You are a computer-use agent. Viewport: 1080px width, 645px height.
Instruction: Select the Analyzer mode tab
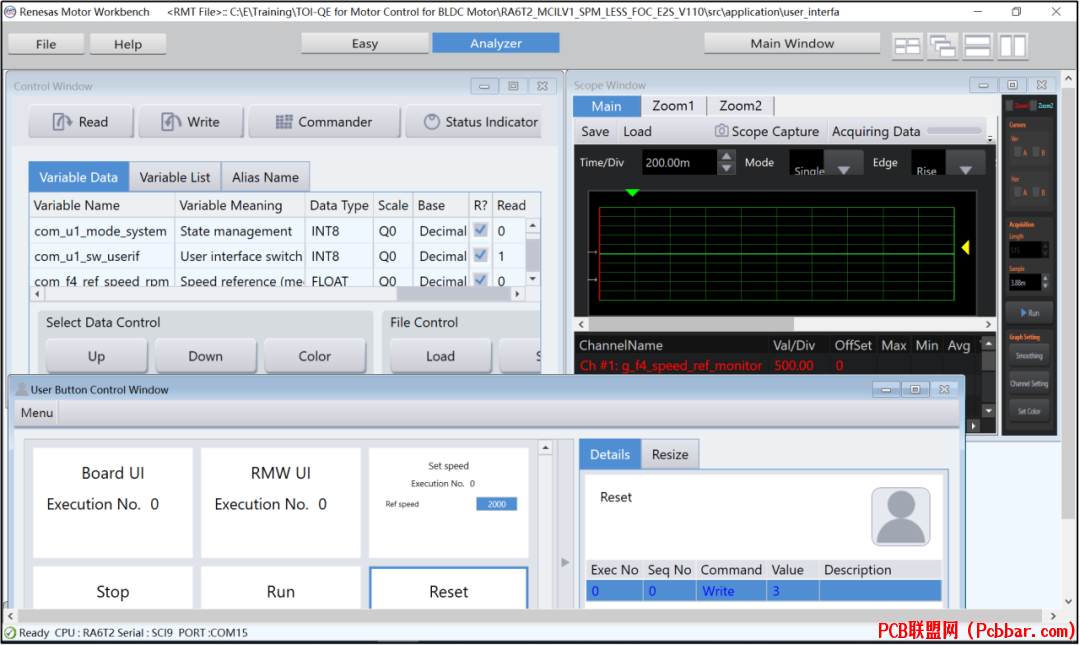496,43
